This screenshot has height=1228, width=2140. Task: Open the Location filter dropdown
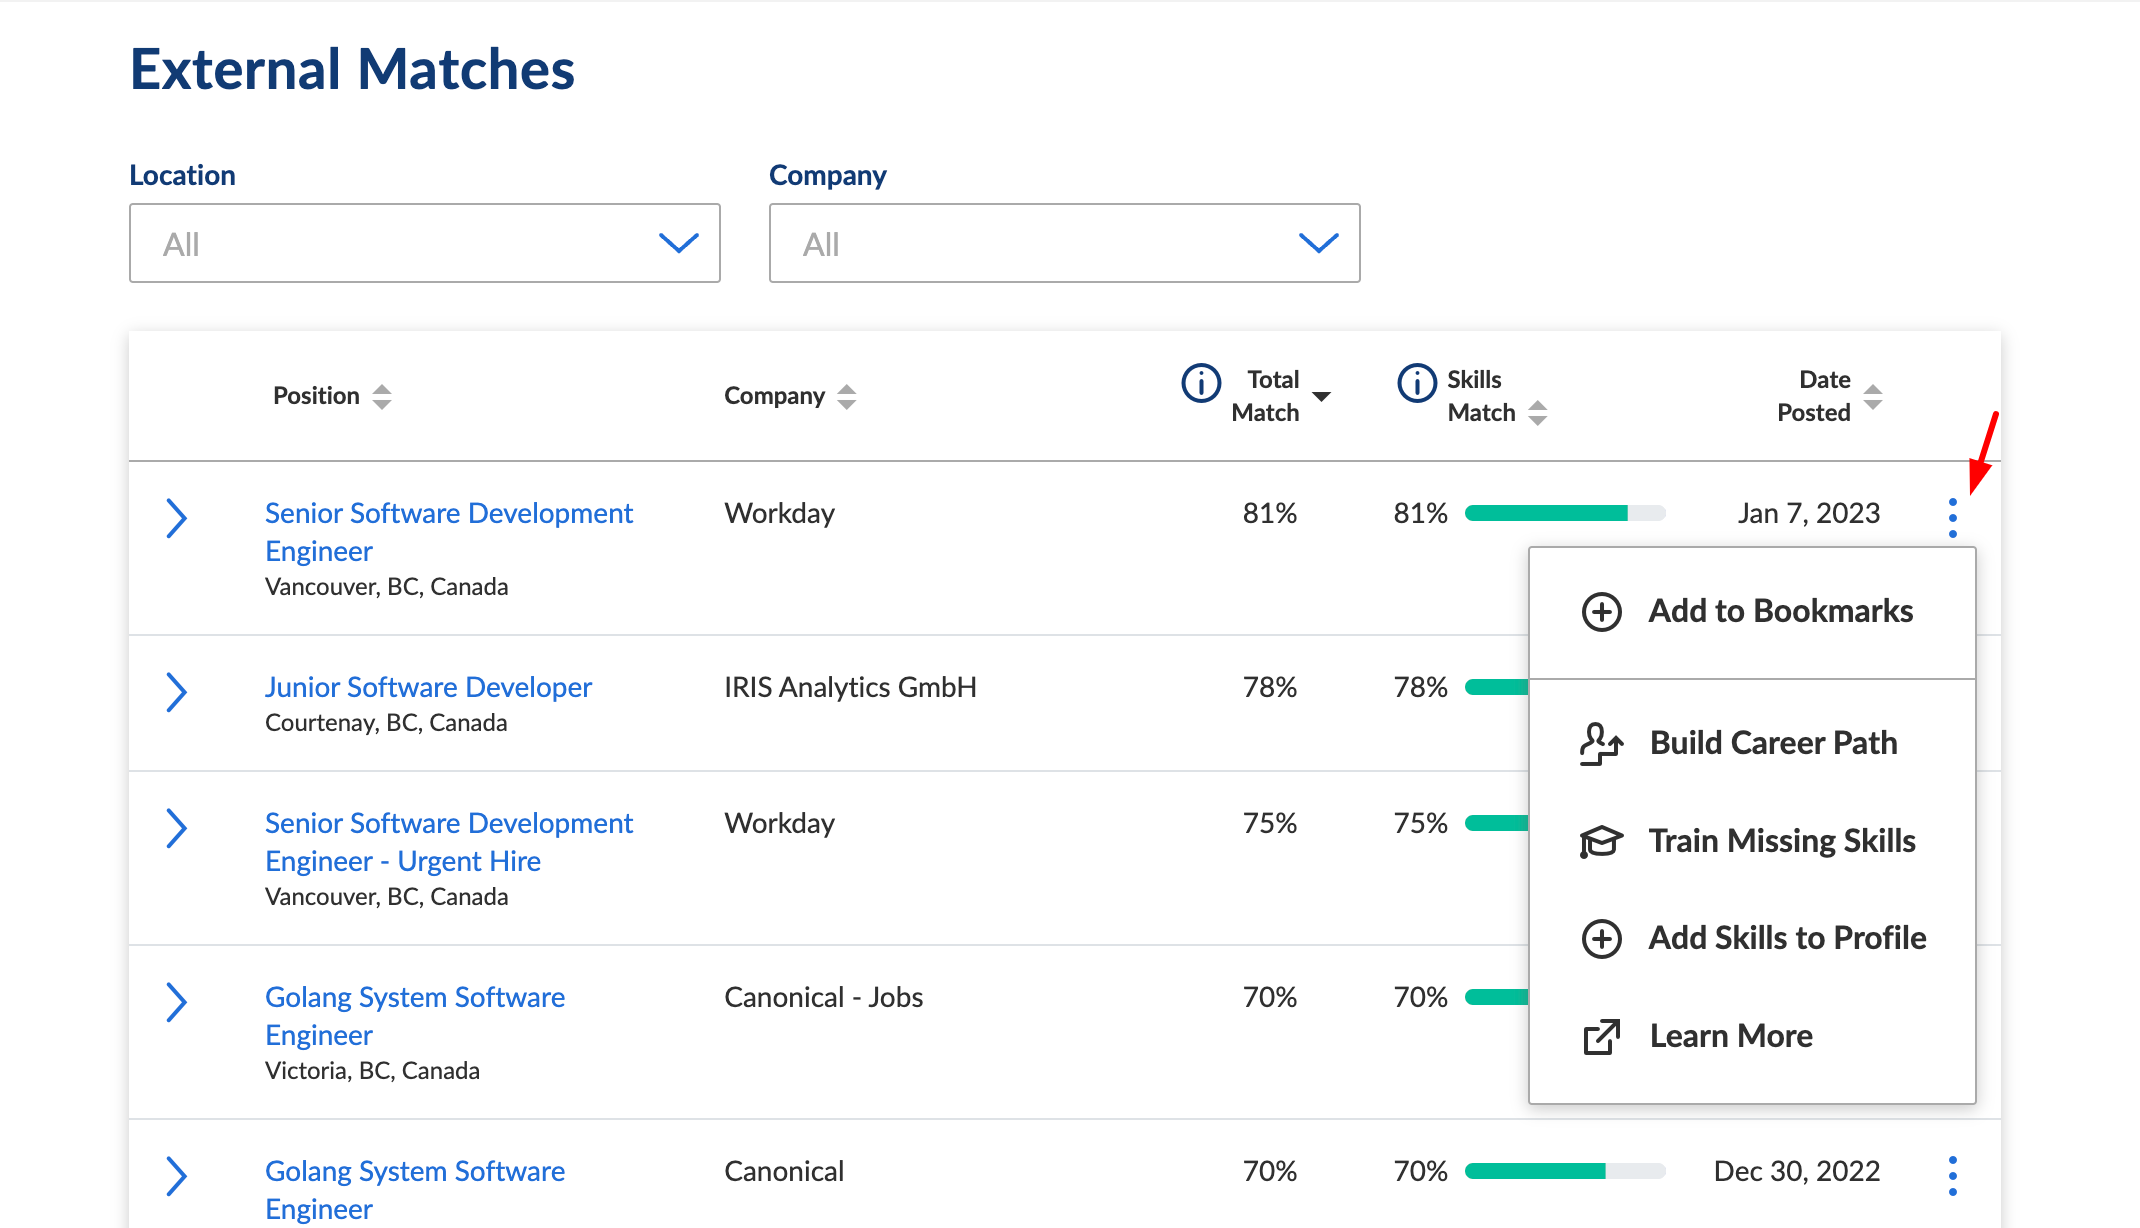coord(424,243)
